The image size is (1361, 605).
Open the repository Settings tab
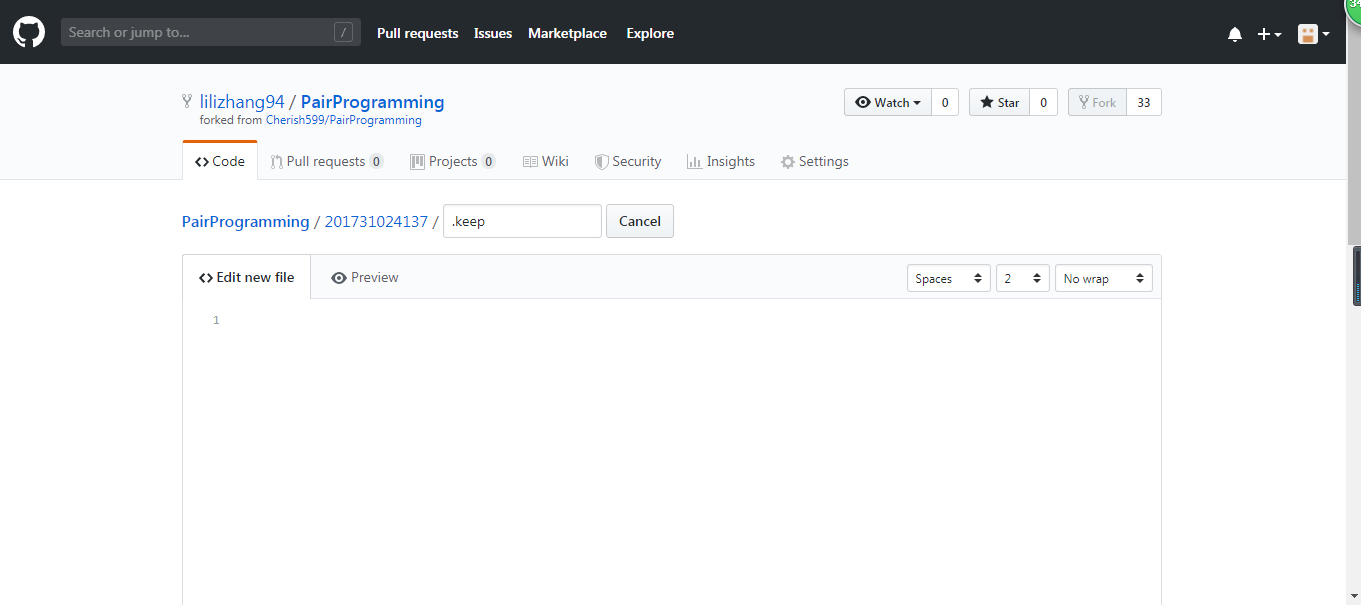[x=815, y=161]
